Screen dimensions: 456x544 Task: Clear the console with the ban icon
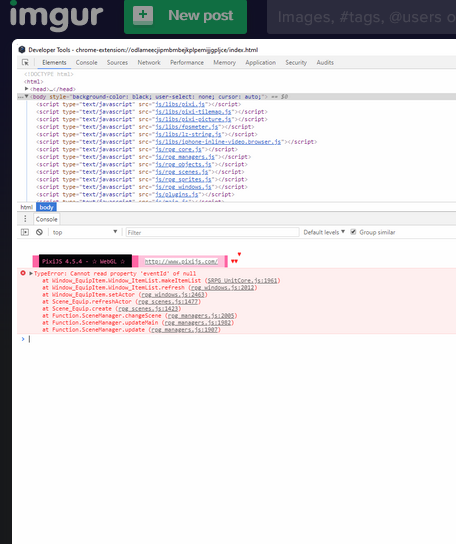39,232
